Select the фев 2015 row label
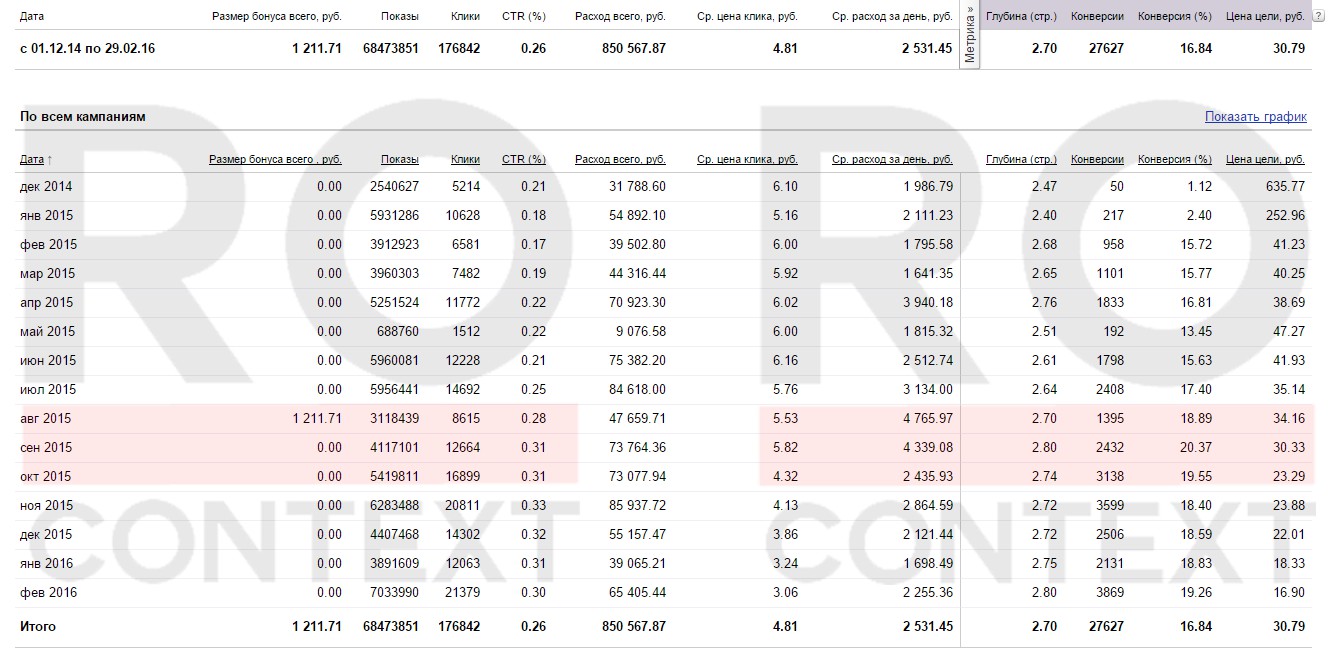Screen dimensions: 1339x661 click(x=48, y=244)
